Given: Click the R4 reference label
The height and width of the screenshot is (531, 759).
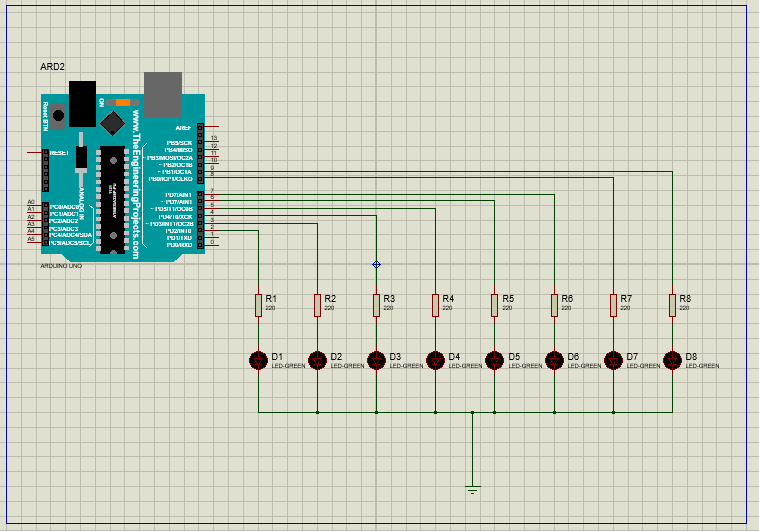Looking at the screenshot, I should (x=448, y=299).
